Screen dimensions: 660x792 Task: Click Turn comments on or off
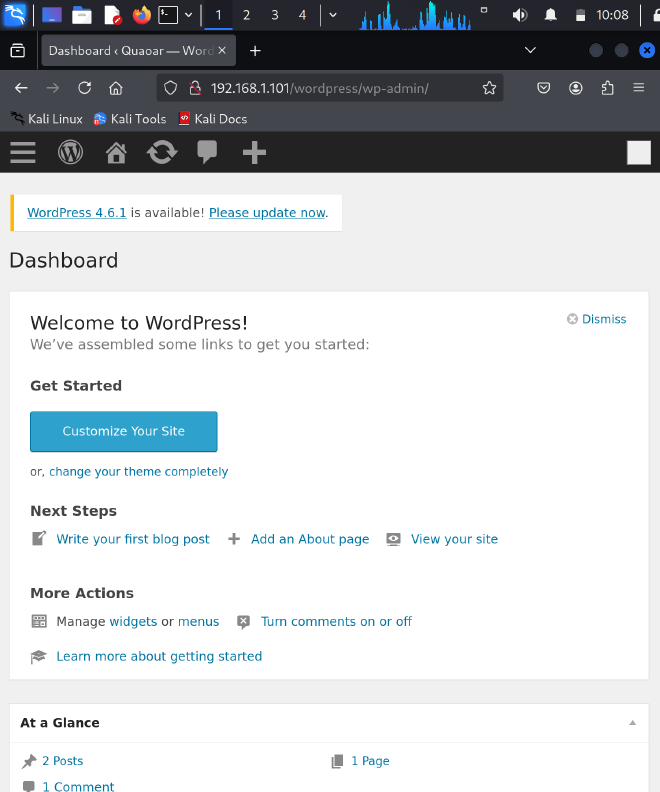336,621
